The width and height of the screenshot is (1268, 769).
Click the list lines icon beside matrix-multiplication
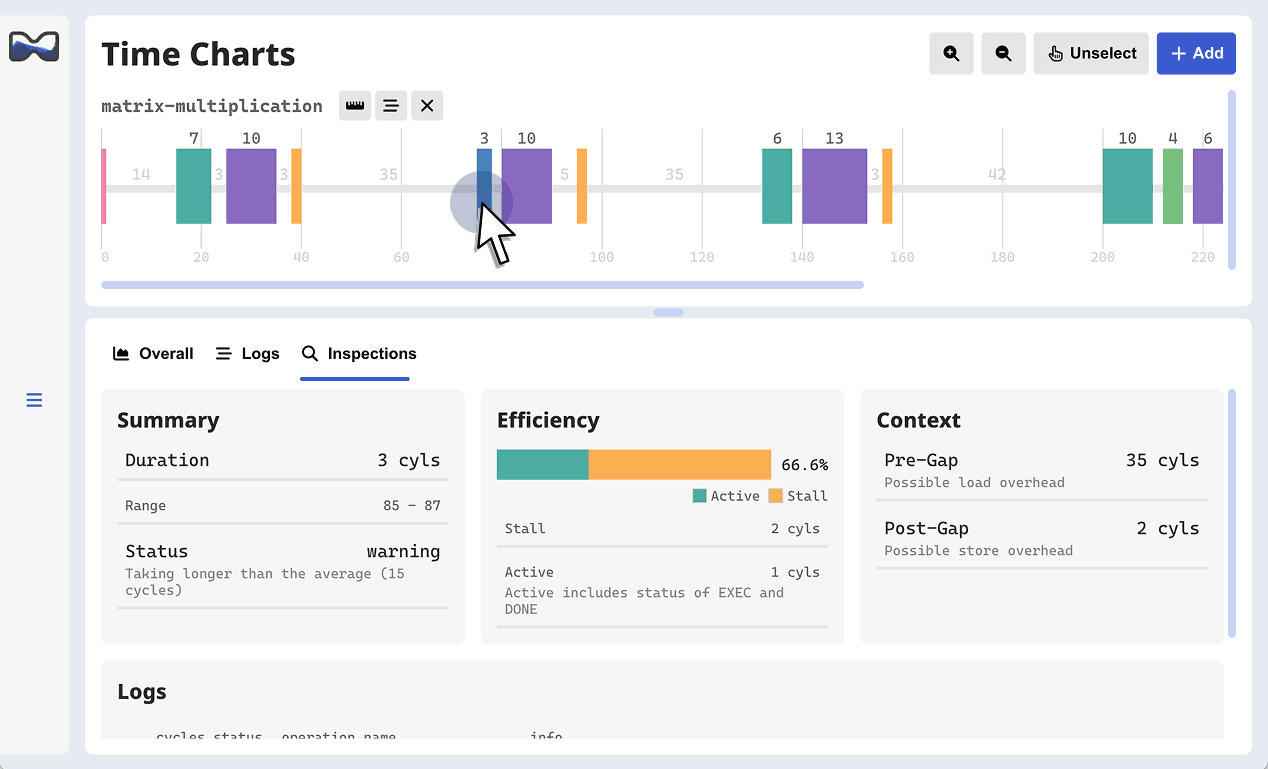click(391, 106)
